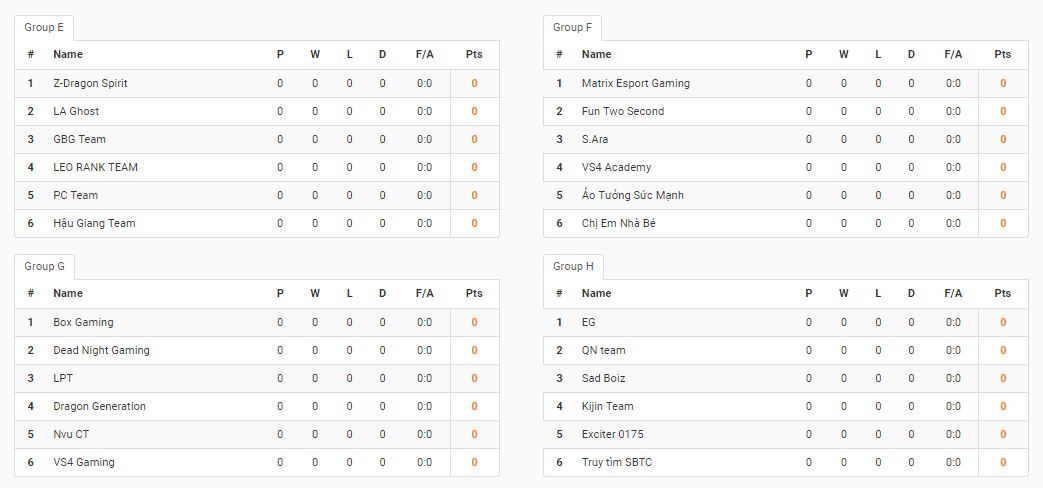
Task: Open the Group G tab
Action: [45, 266]
